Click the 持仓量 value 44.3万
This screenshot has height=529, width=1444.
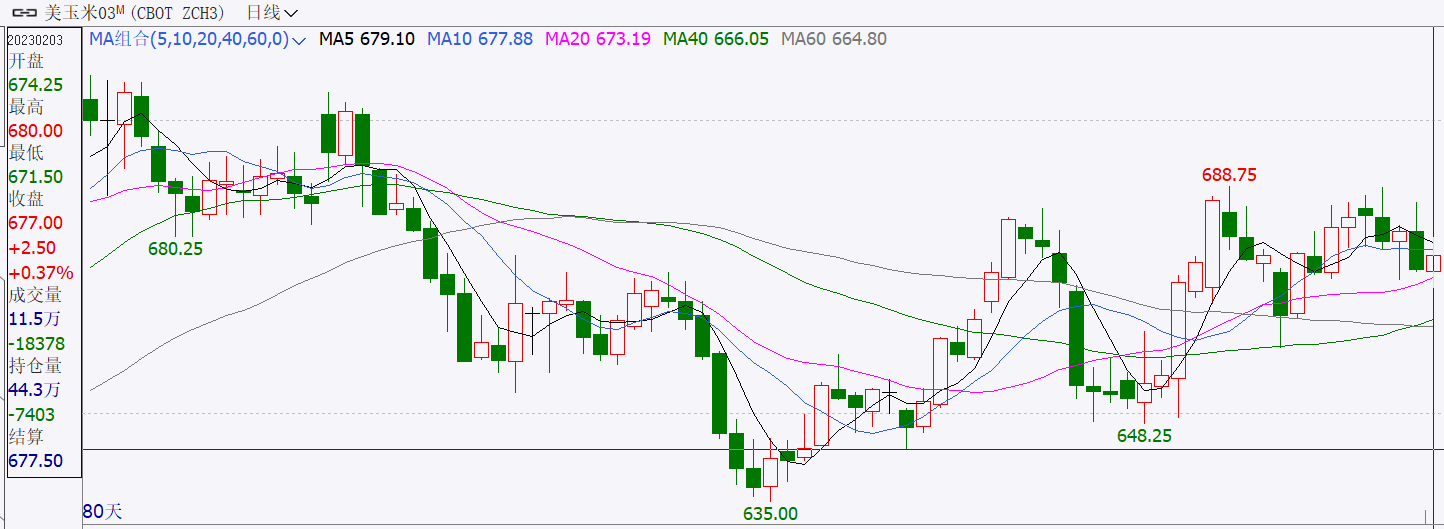click(x=34, y=389)
